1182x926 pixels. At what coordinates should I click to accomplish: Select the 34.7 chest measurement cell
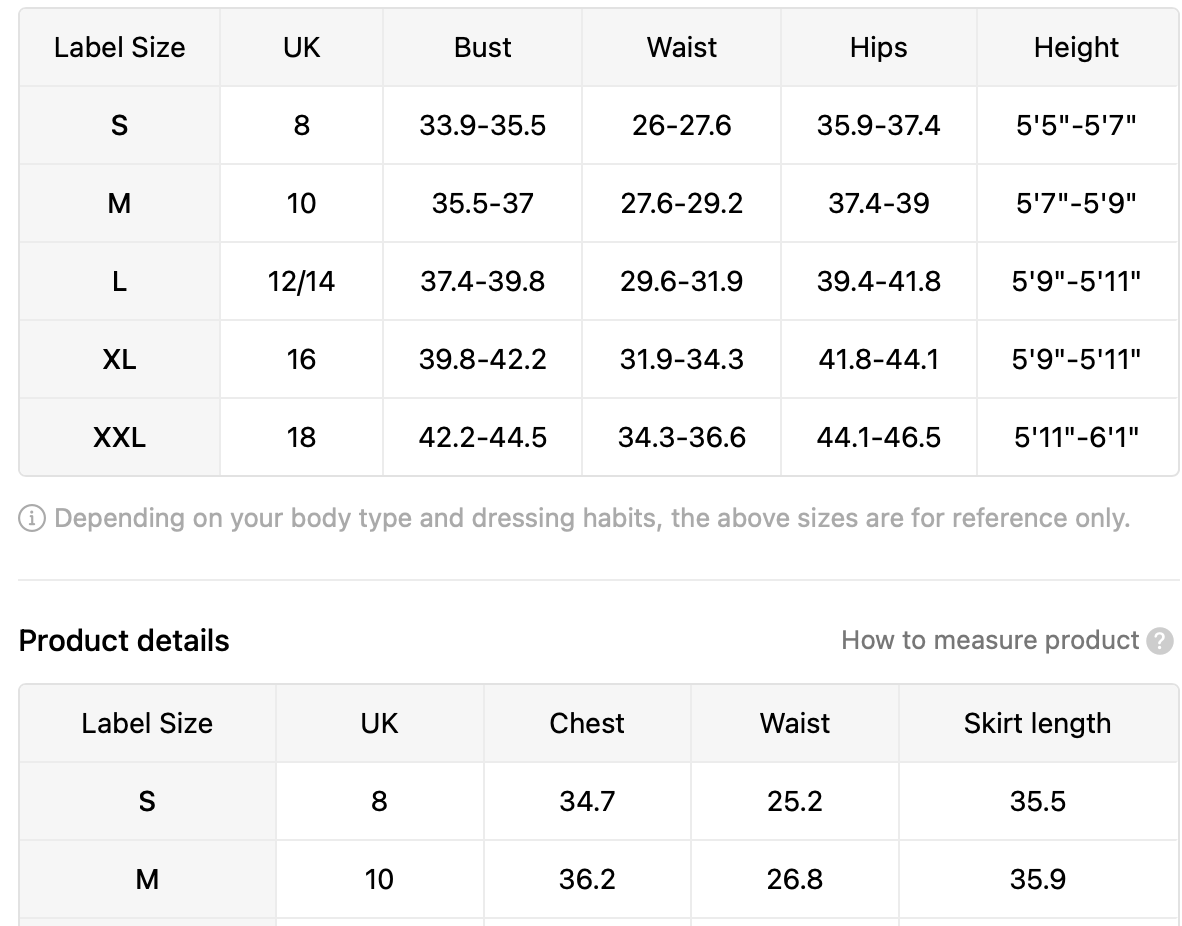pos(586,801)
